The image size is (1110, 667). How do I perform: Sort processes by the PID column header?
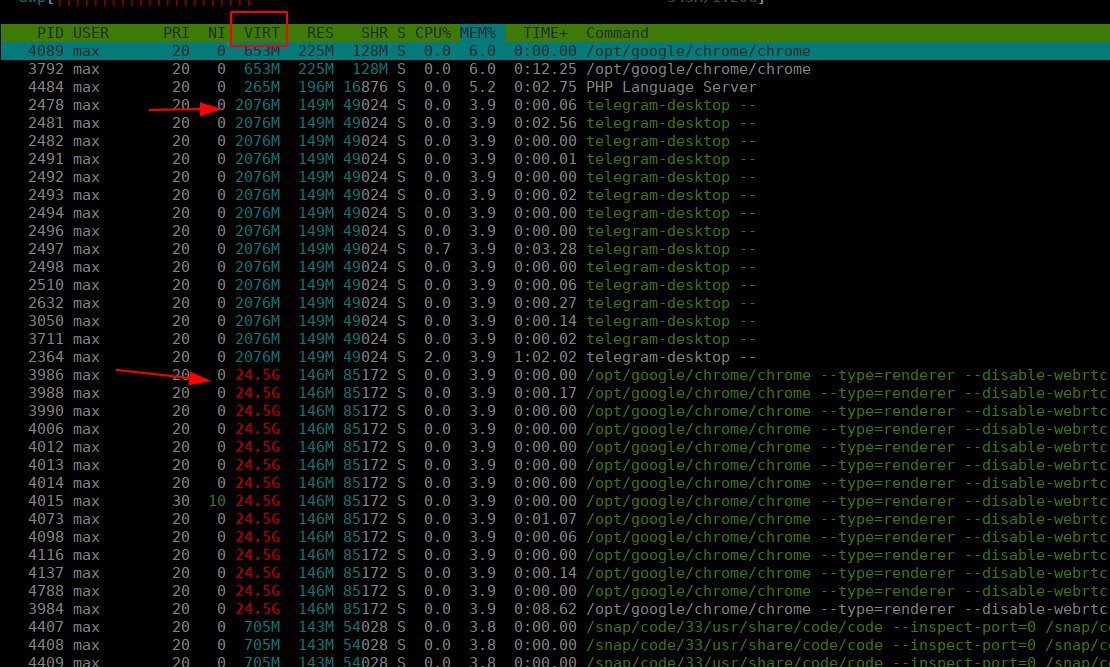[50, 33]
